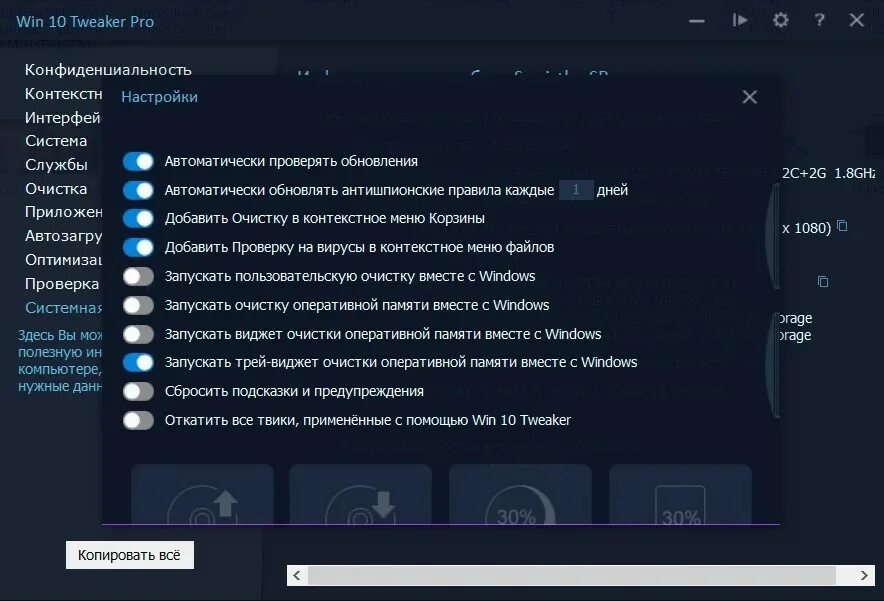Open Контекстное меню section in sidebar
Screen dimensions: 884x601
pos(63,94)
